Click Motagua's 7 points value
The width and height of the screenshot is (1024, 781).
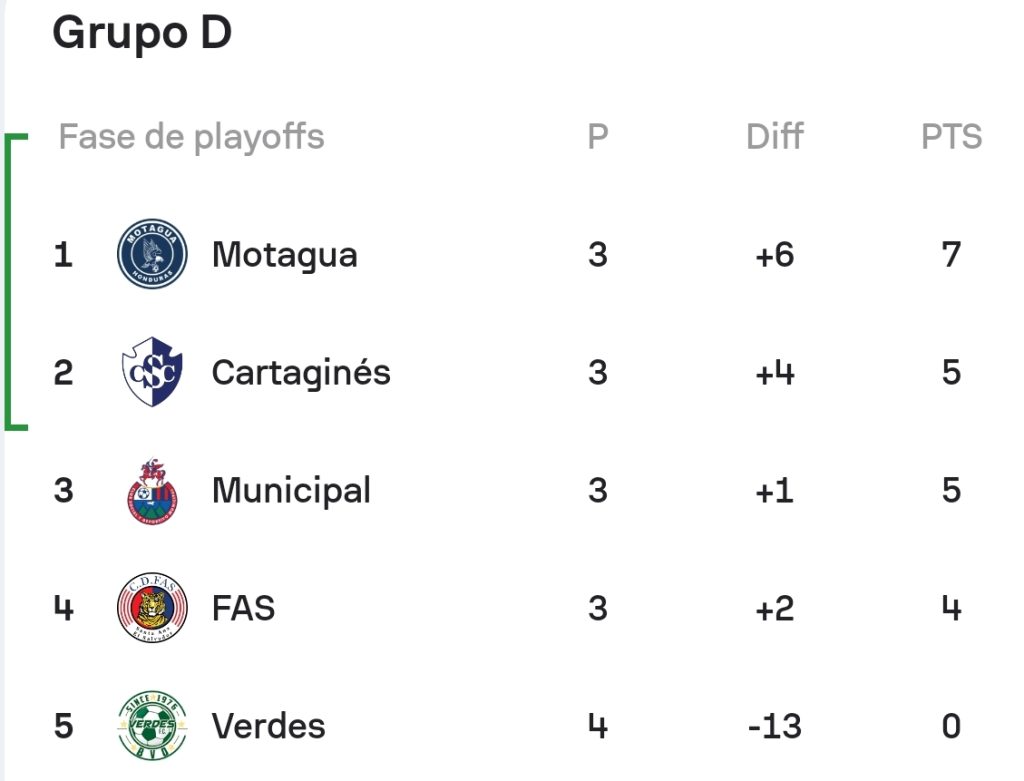pyautogui.click(x=952, y=255)
